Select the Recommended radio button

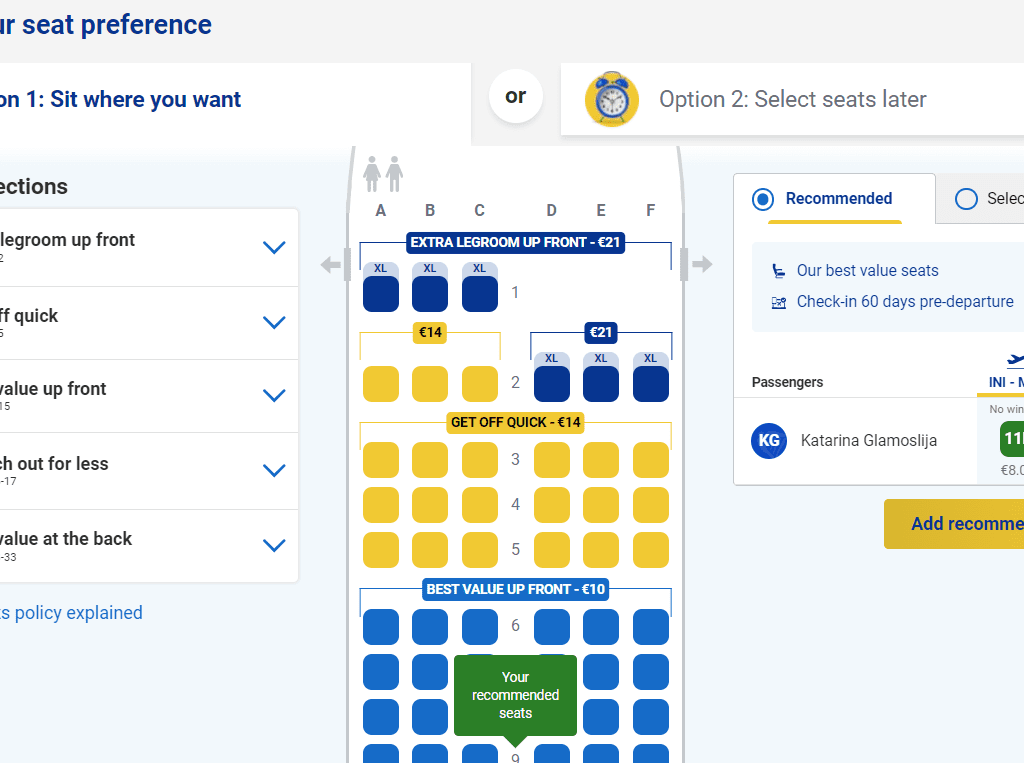(x=763, y=199)
